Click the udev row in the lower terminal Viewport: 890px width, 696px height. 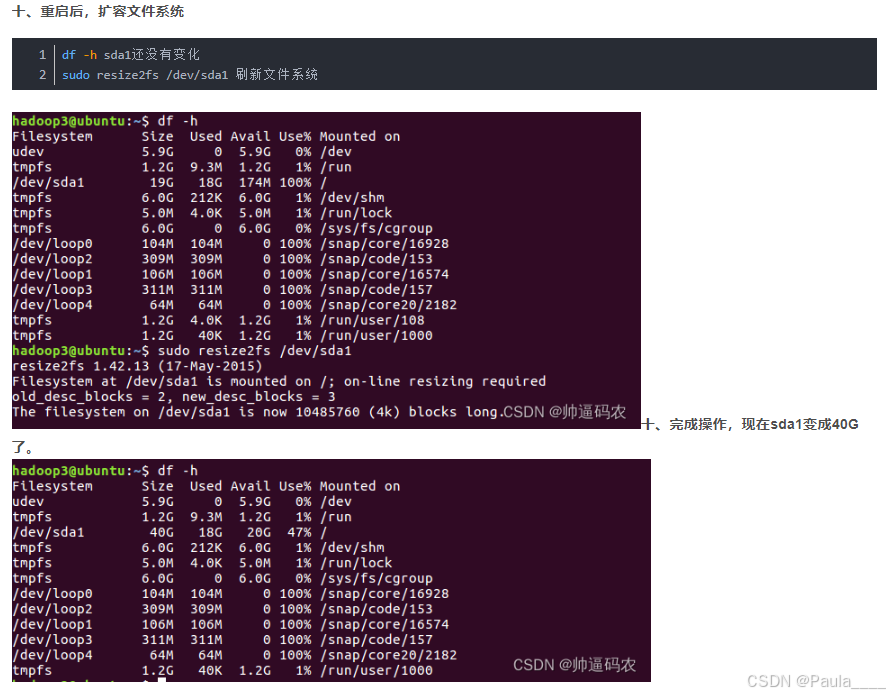[x=182, y=501]
